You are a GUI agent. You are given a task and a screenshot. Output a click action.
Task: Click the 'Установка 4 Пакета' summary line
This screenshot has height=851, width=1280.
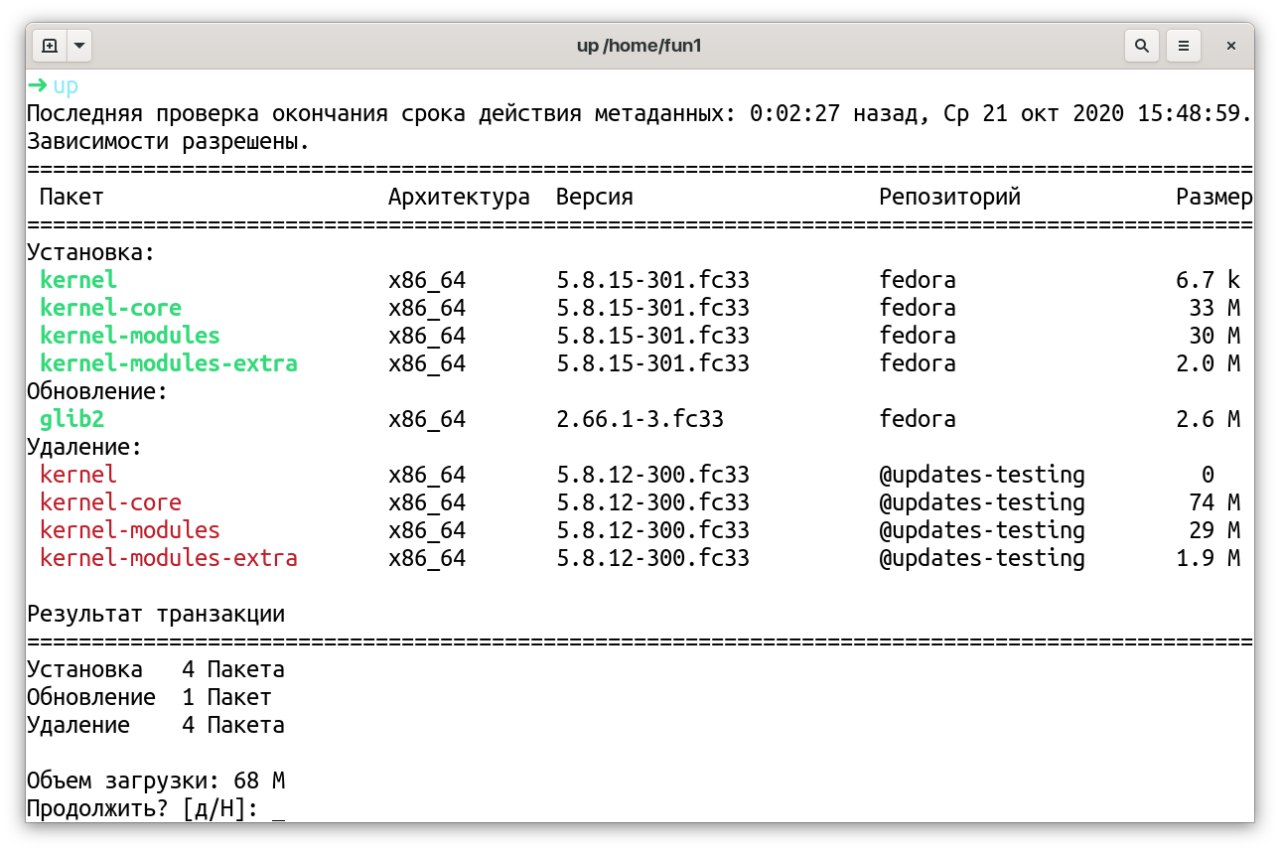click(x=156, y=669)
